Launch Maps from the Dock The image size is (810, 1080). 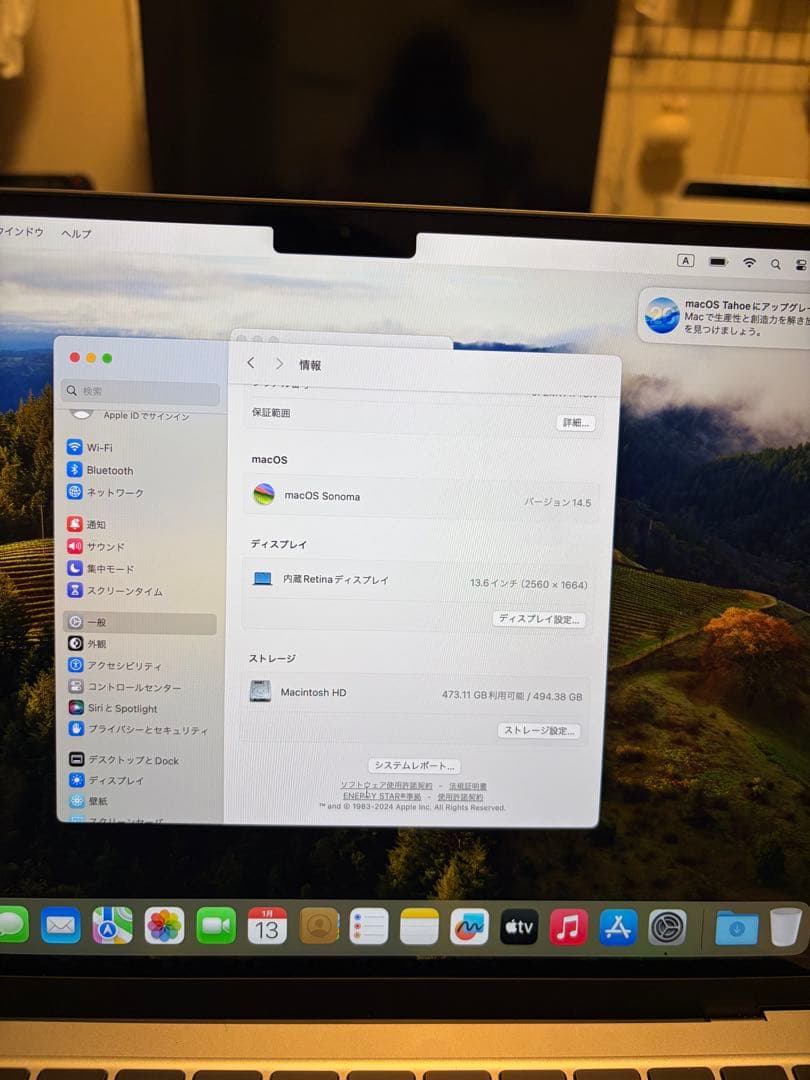click(112, 925)
